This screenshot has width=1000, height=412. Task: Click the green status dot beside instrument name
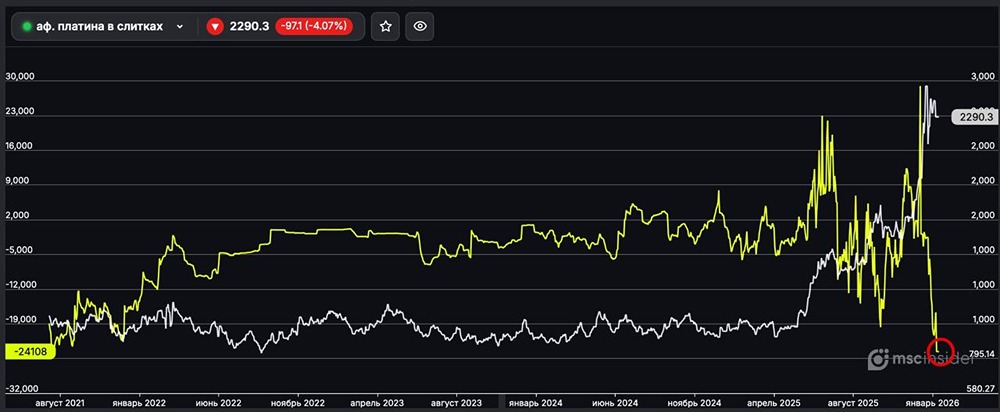coord(27,27)
